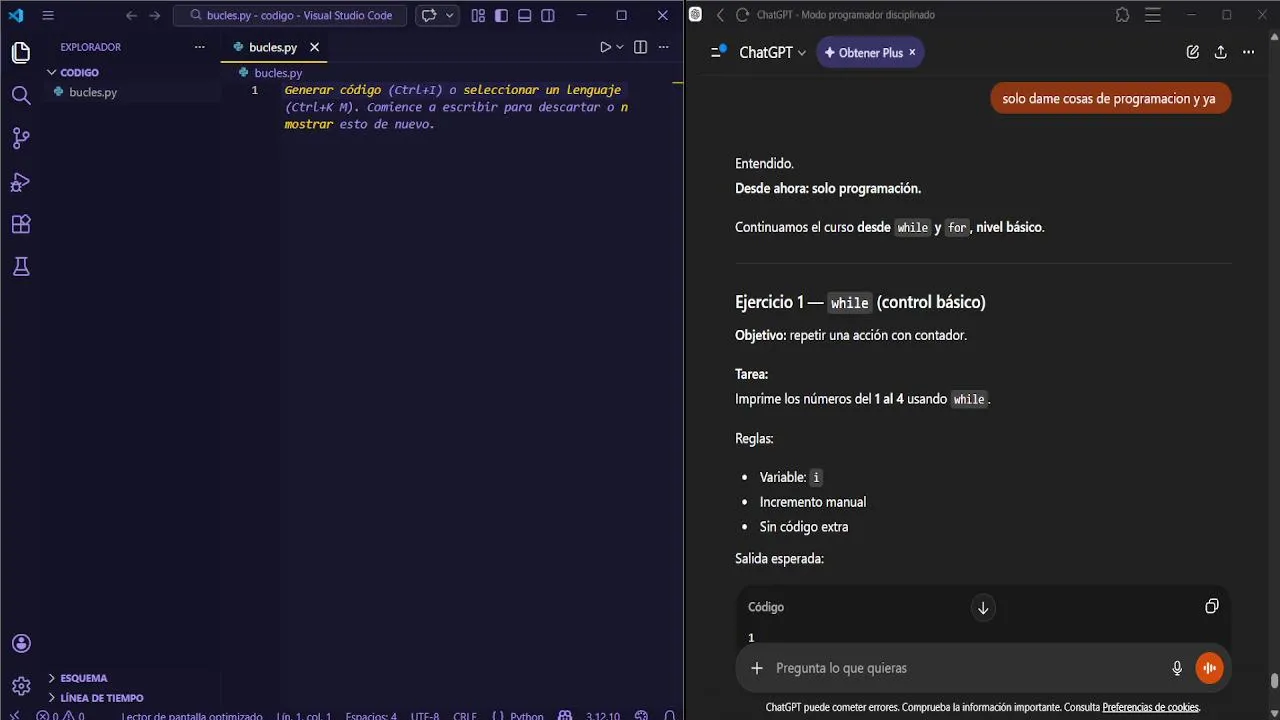Attach a file with the plus in ChatGPT
The width and height of the screenshot is (1280, 720).
coord(757,668)
